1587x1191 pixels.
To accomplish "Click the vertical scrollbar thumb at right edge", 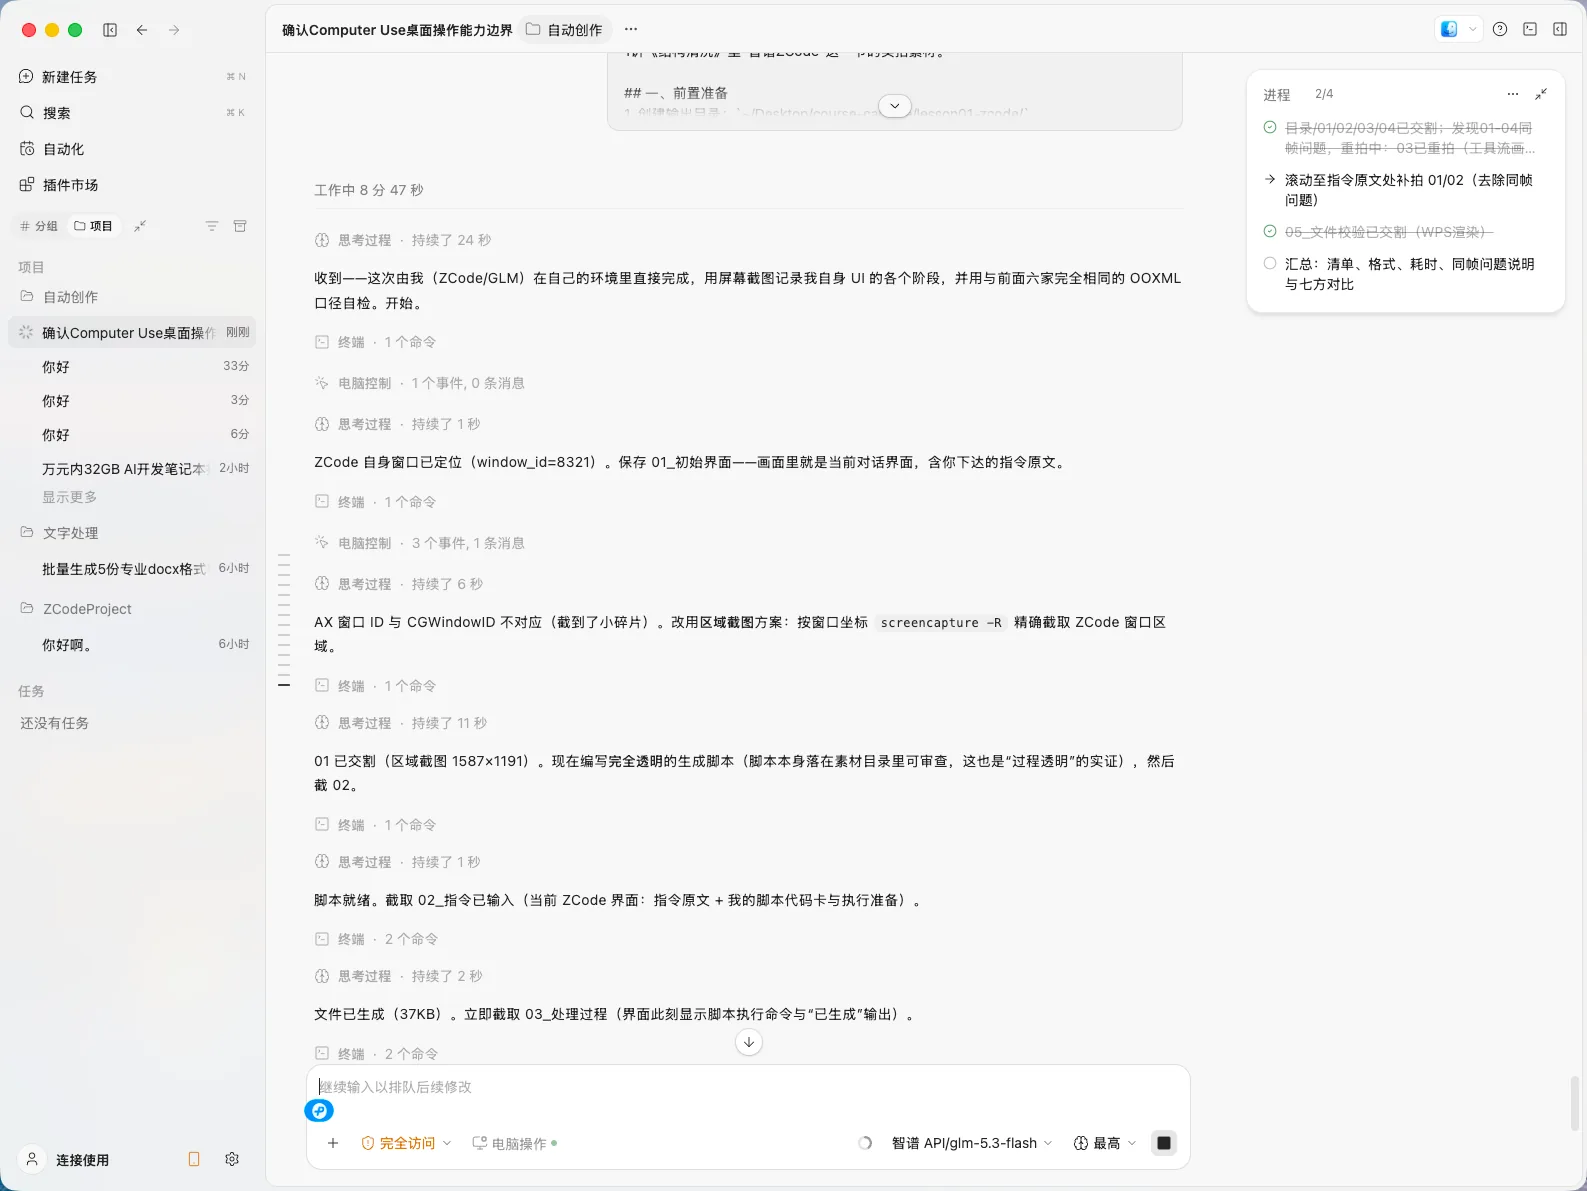I will [x=1576, y=1103].
